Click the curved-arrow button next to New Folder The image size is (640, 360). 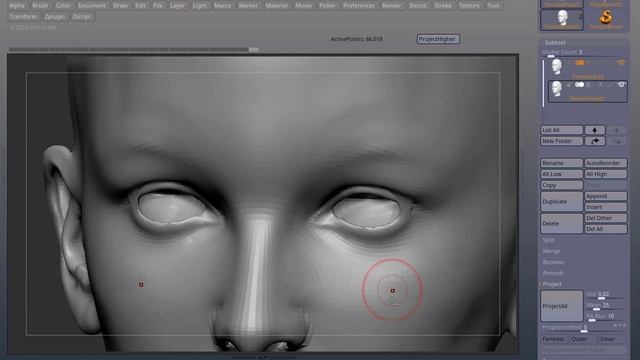tap(595, 141)
